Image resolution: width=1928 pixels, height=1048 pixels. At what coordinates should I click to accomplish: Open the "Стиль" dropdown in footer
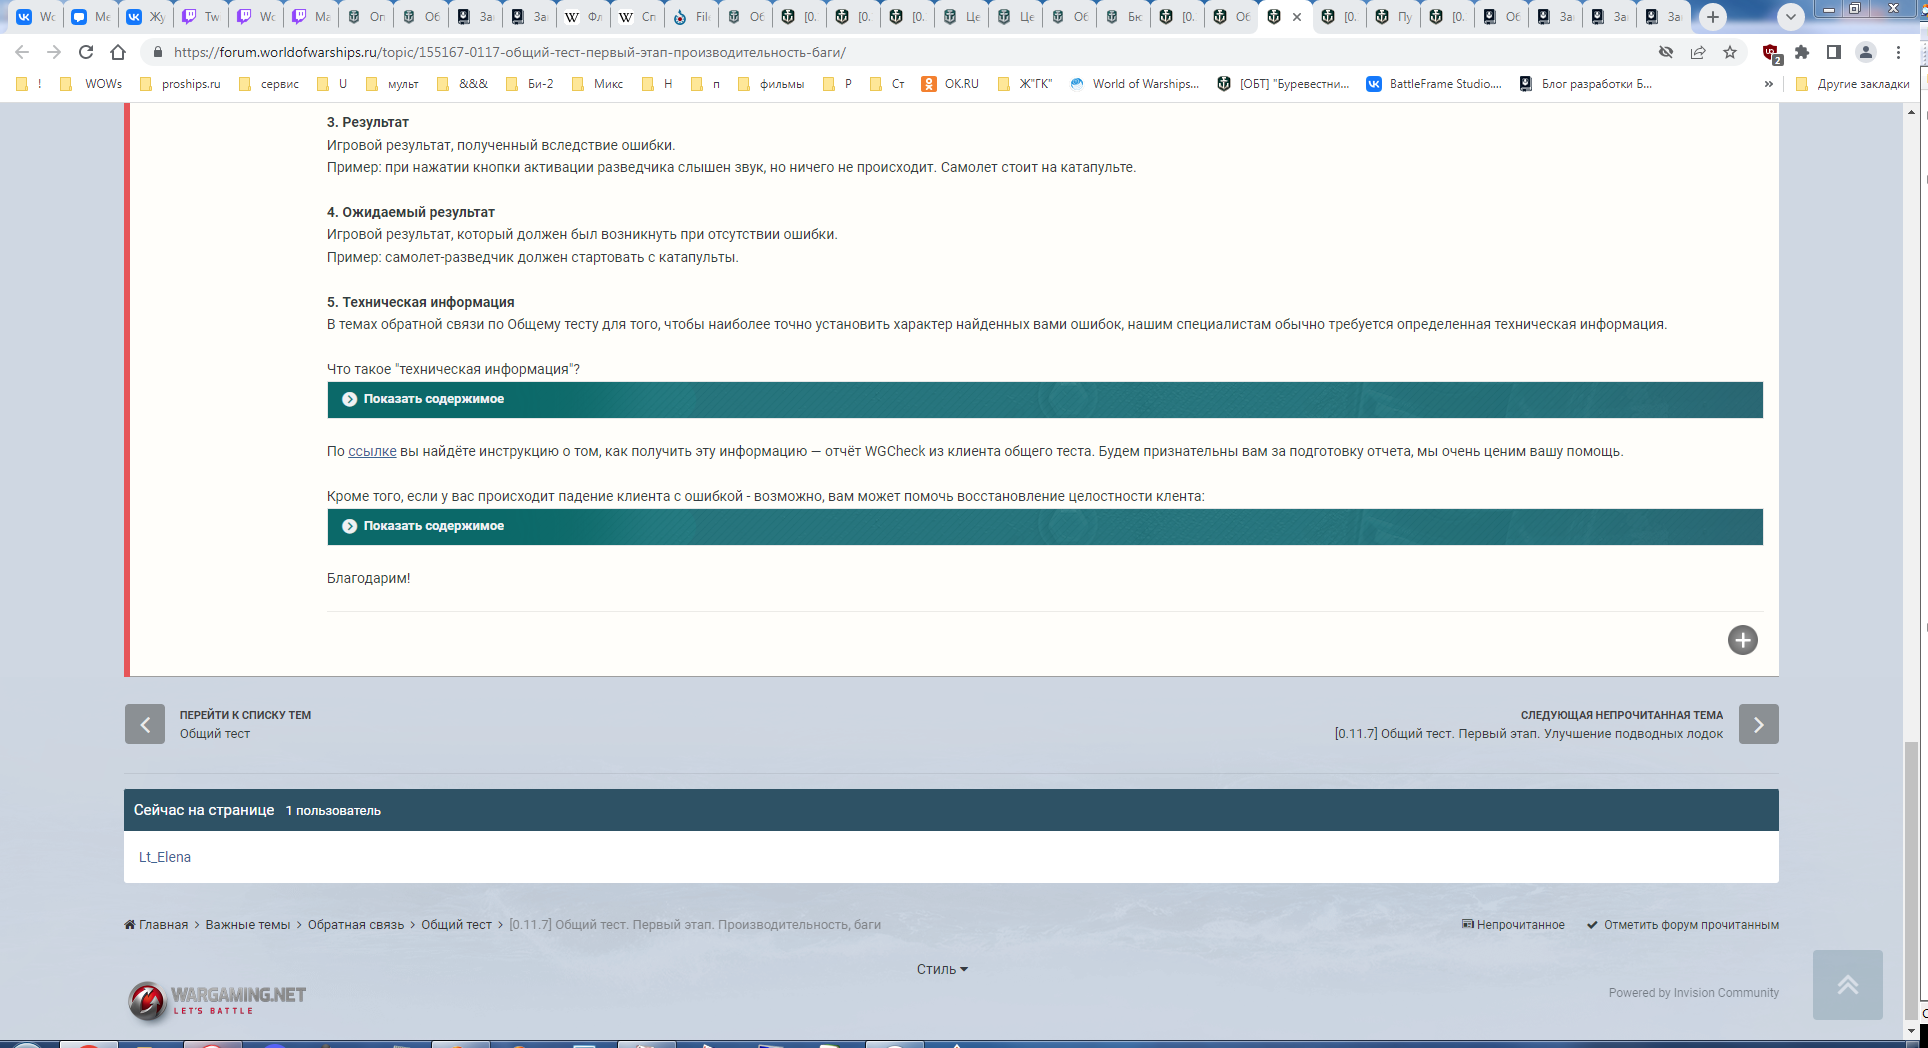942,969
